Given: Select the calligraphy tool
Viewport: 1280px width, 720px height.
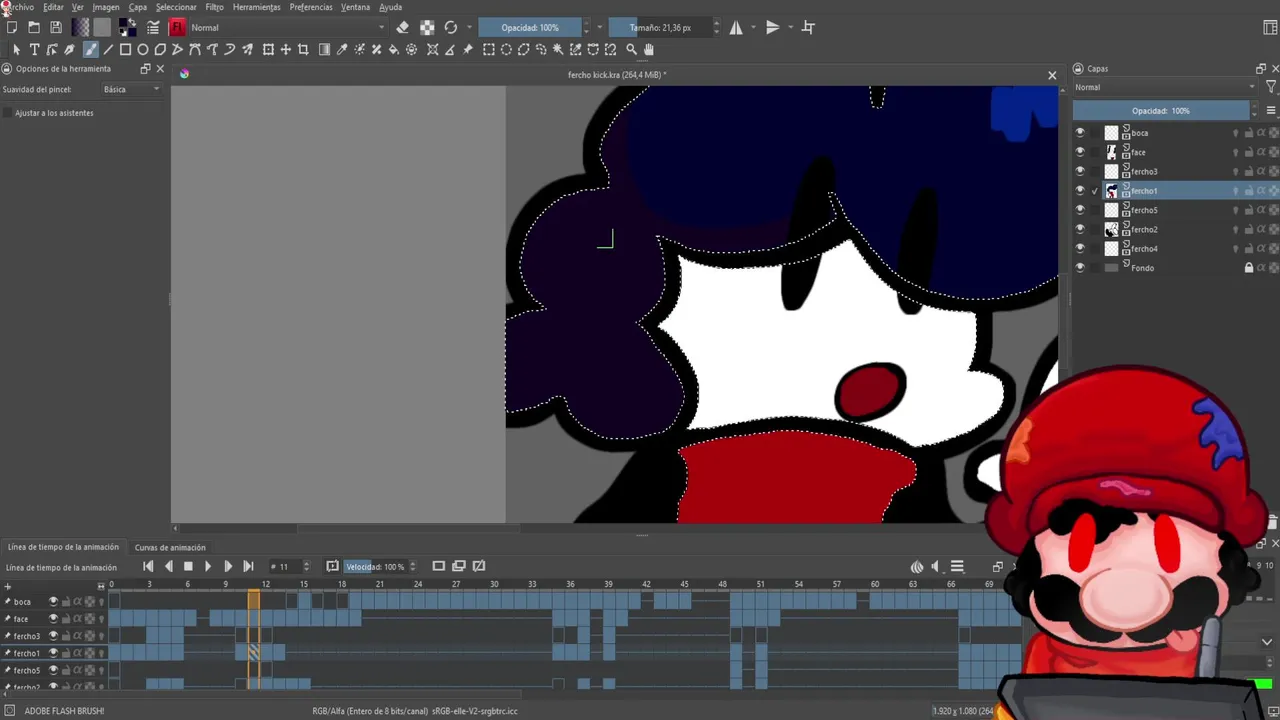Looking at the screenshot, I should pos(69,49).
